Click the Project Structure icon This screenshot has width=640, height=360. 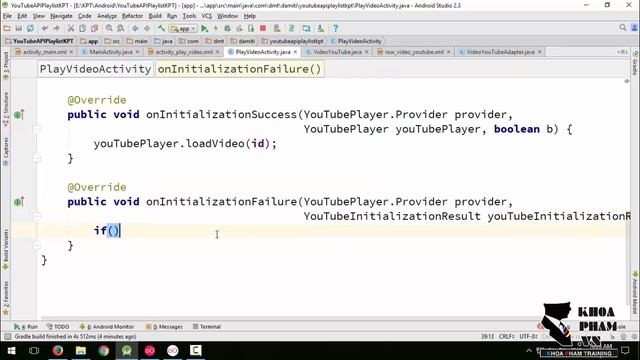tap(306, 28)
